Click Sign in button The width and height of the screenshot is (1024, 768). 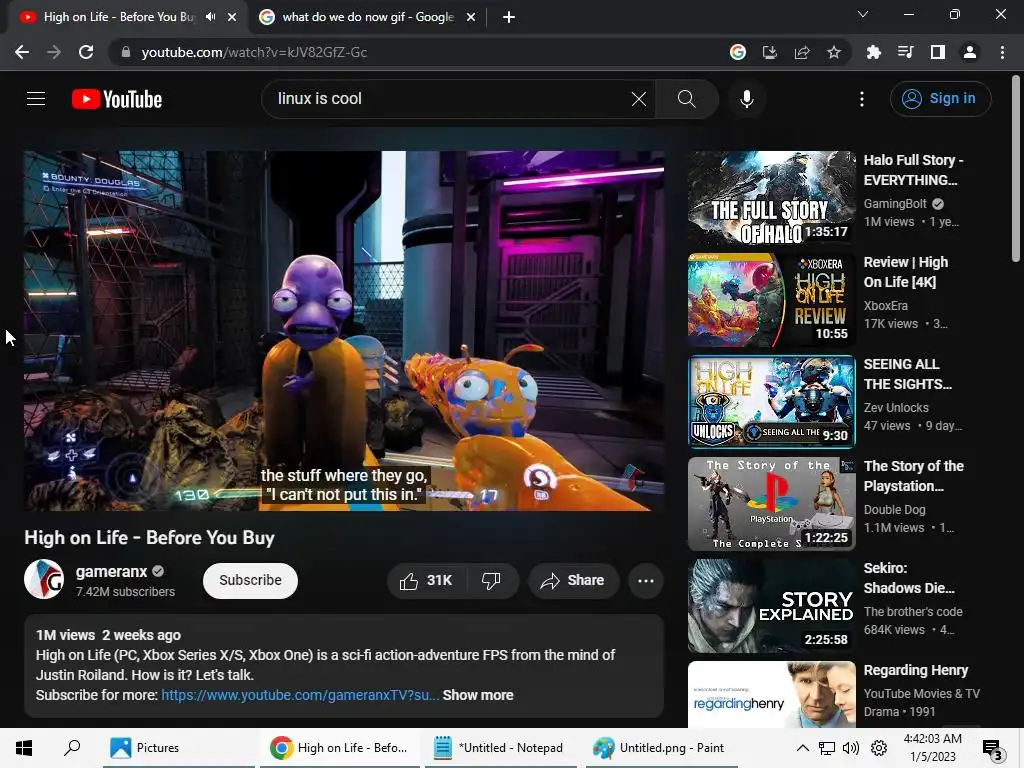pyautogui.click(x=940, y=99)
